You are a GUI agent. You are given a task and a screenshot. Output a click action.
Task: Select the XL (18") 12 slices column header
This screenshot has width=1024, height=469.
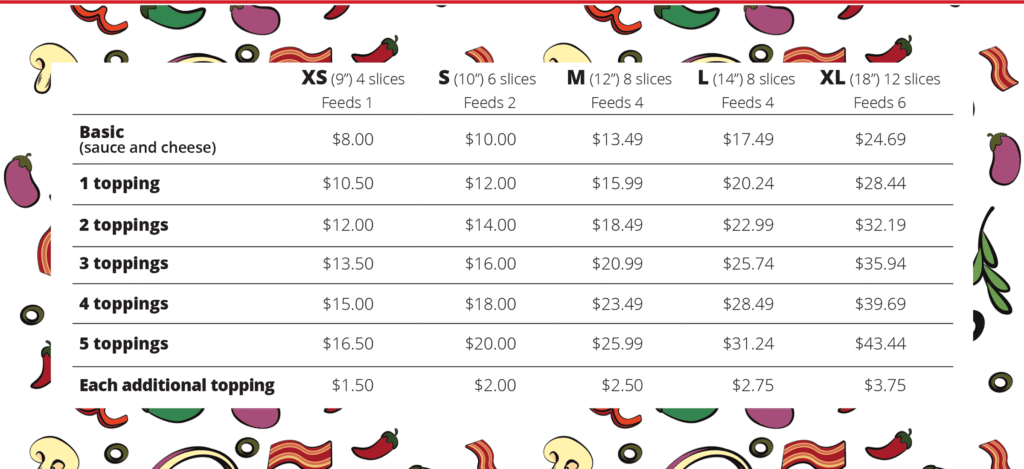coord(880,79)
